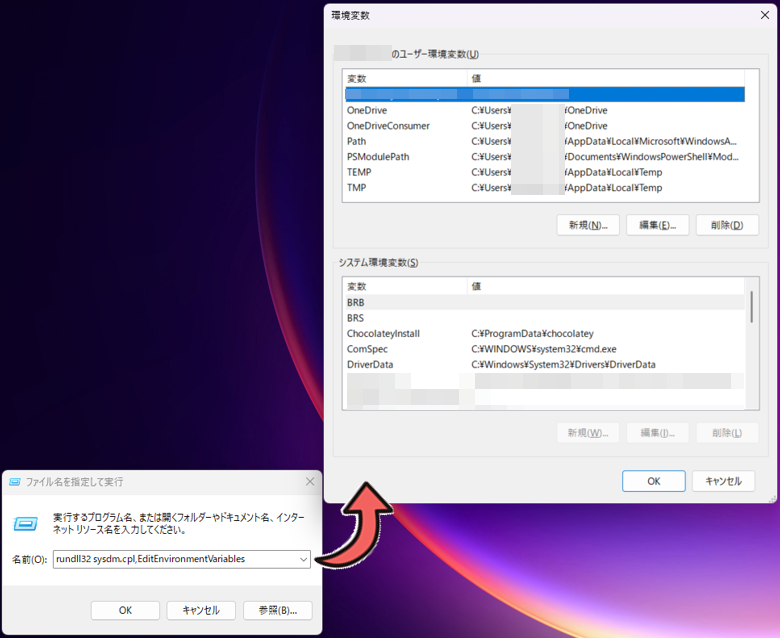
Task: Click 削除(D) under user variables
Action: tap(727, 225)
